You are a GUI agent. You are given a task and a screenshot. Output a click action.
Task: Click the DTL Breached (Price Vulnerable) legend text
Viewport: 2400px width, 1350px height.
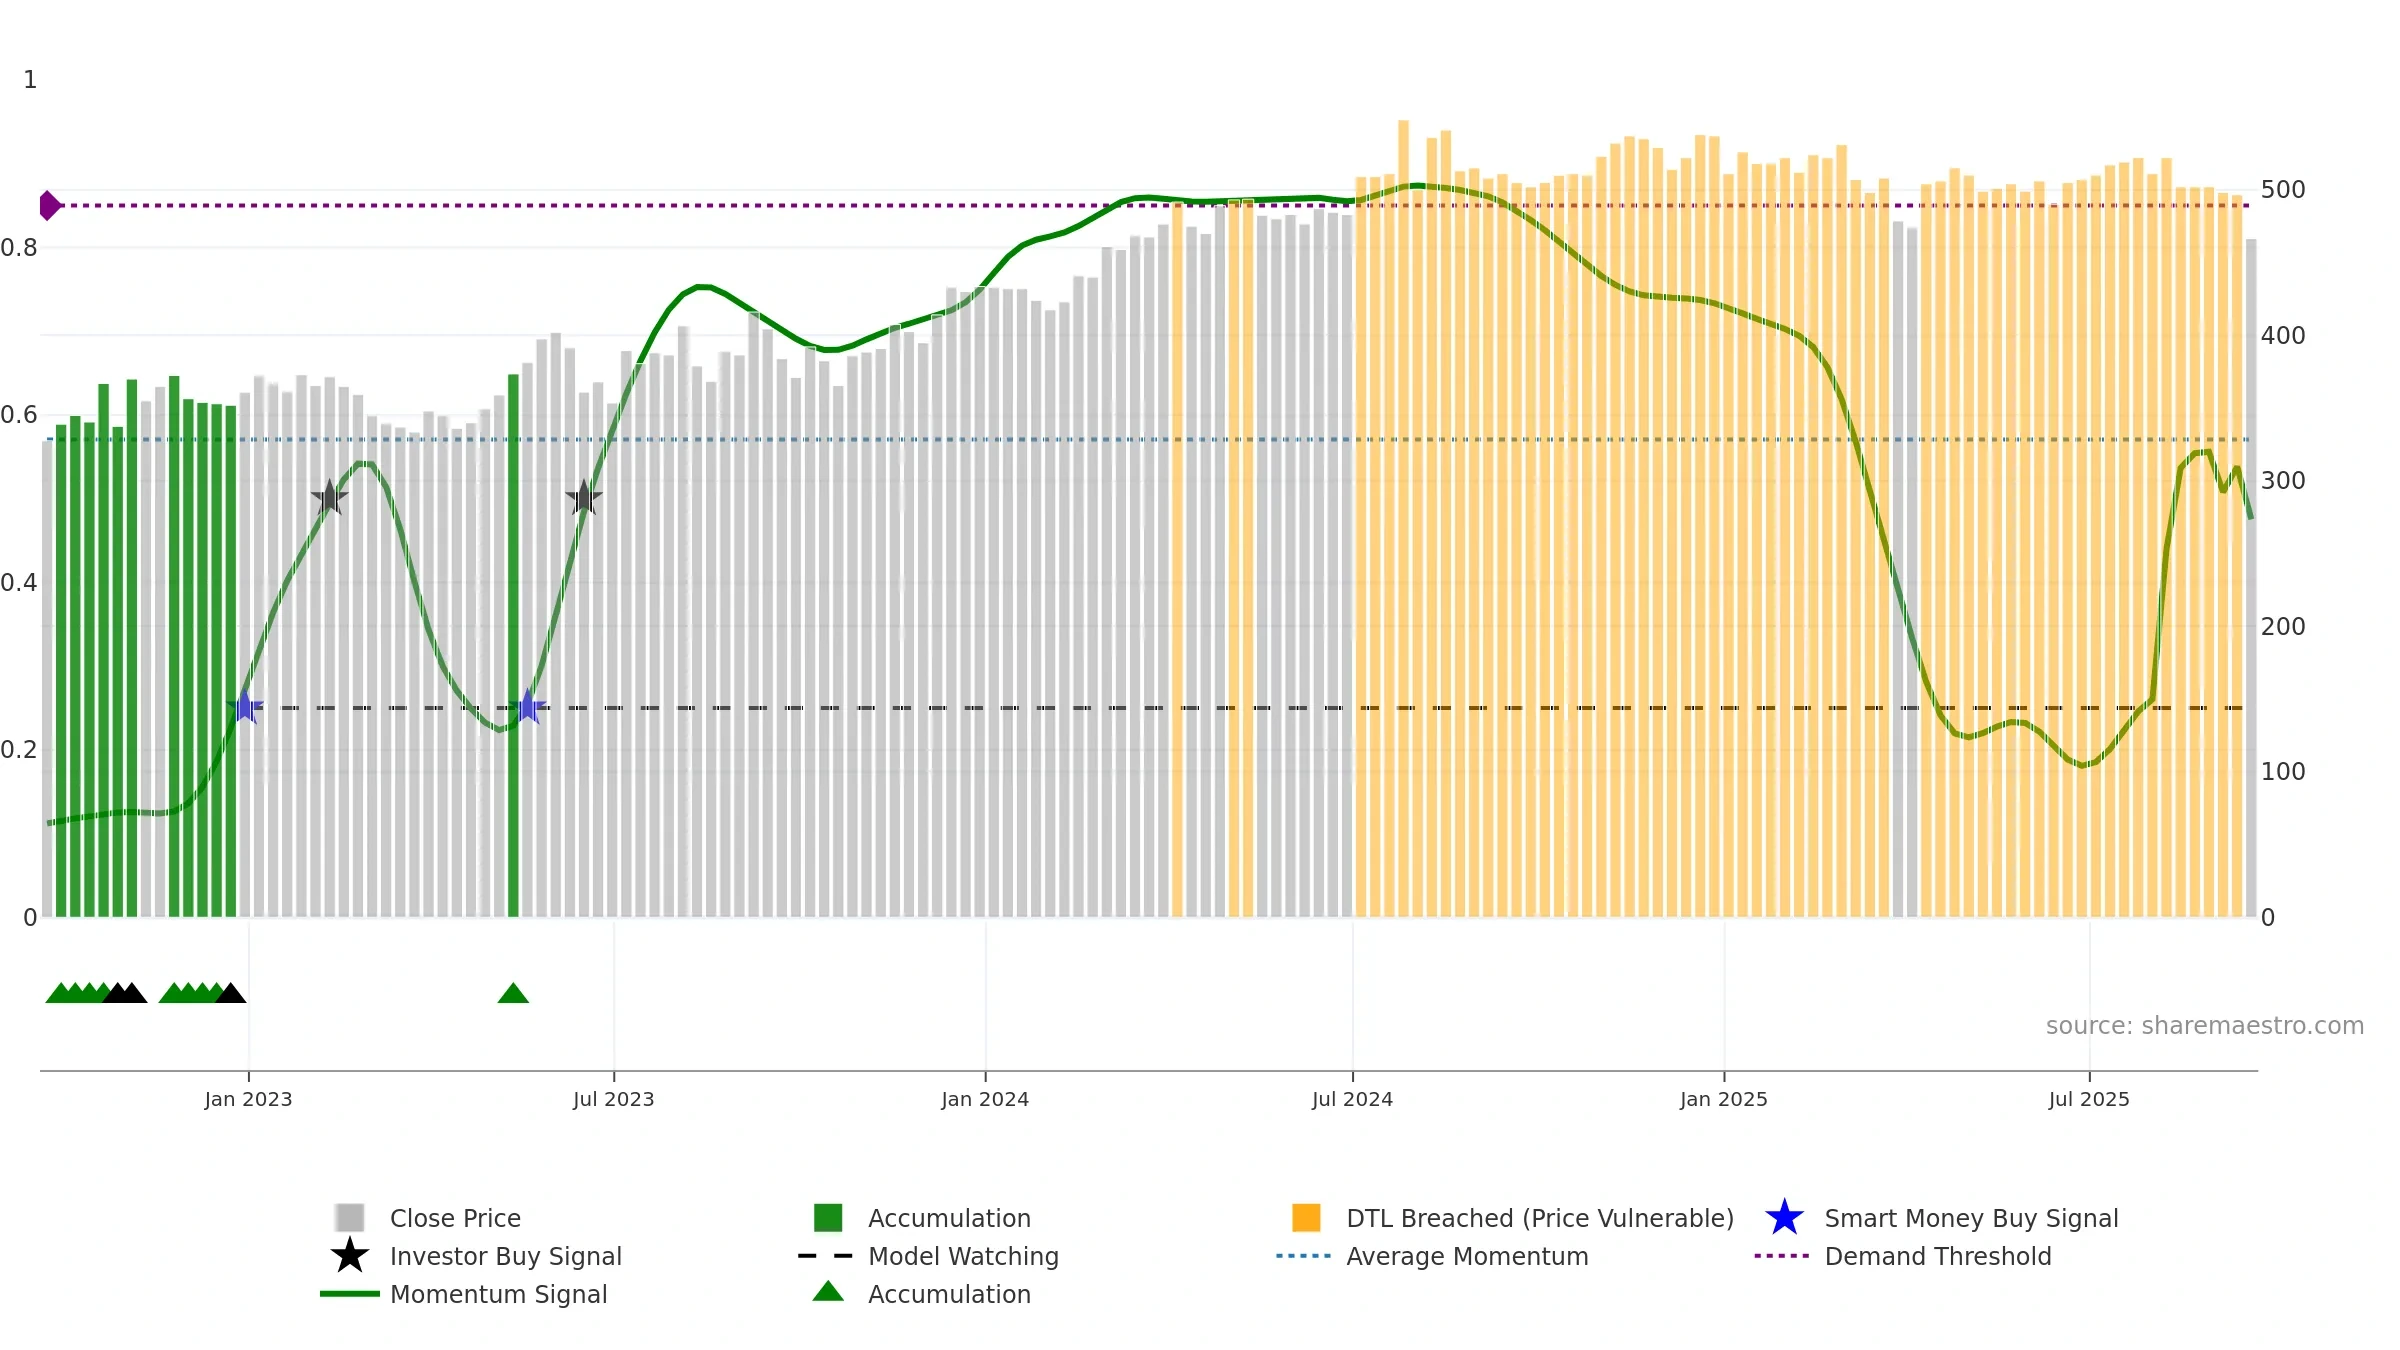pyautogui.click(x=1540, y=1218)
